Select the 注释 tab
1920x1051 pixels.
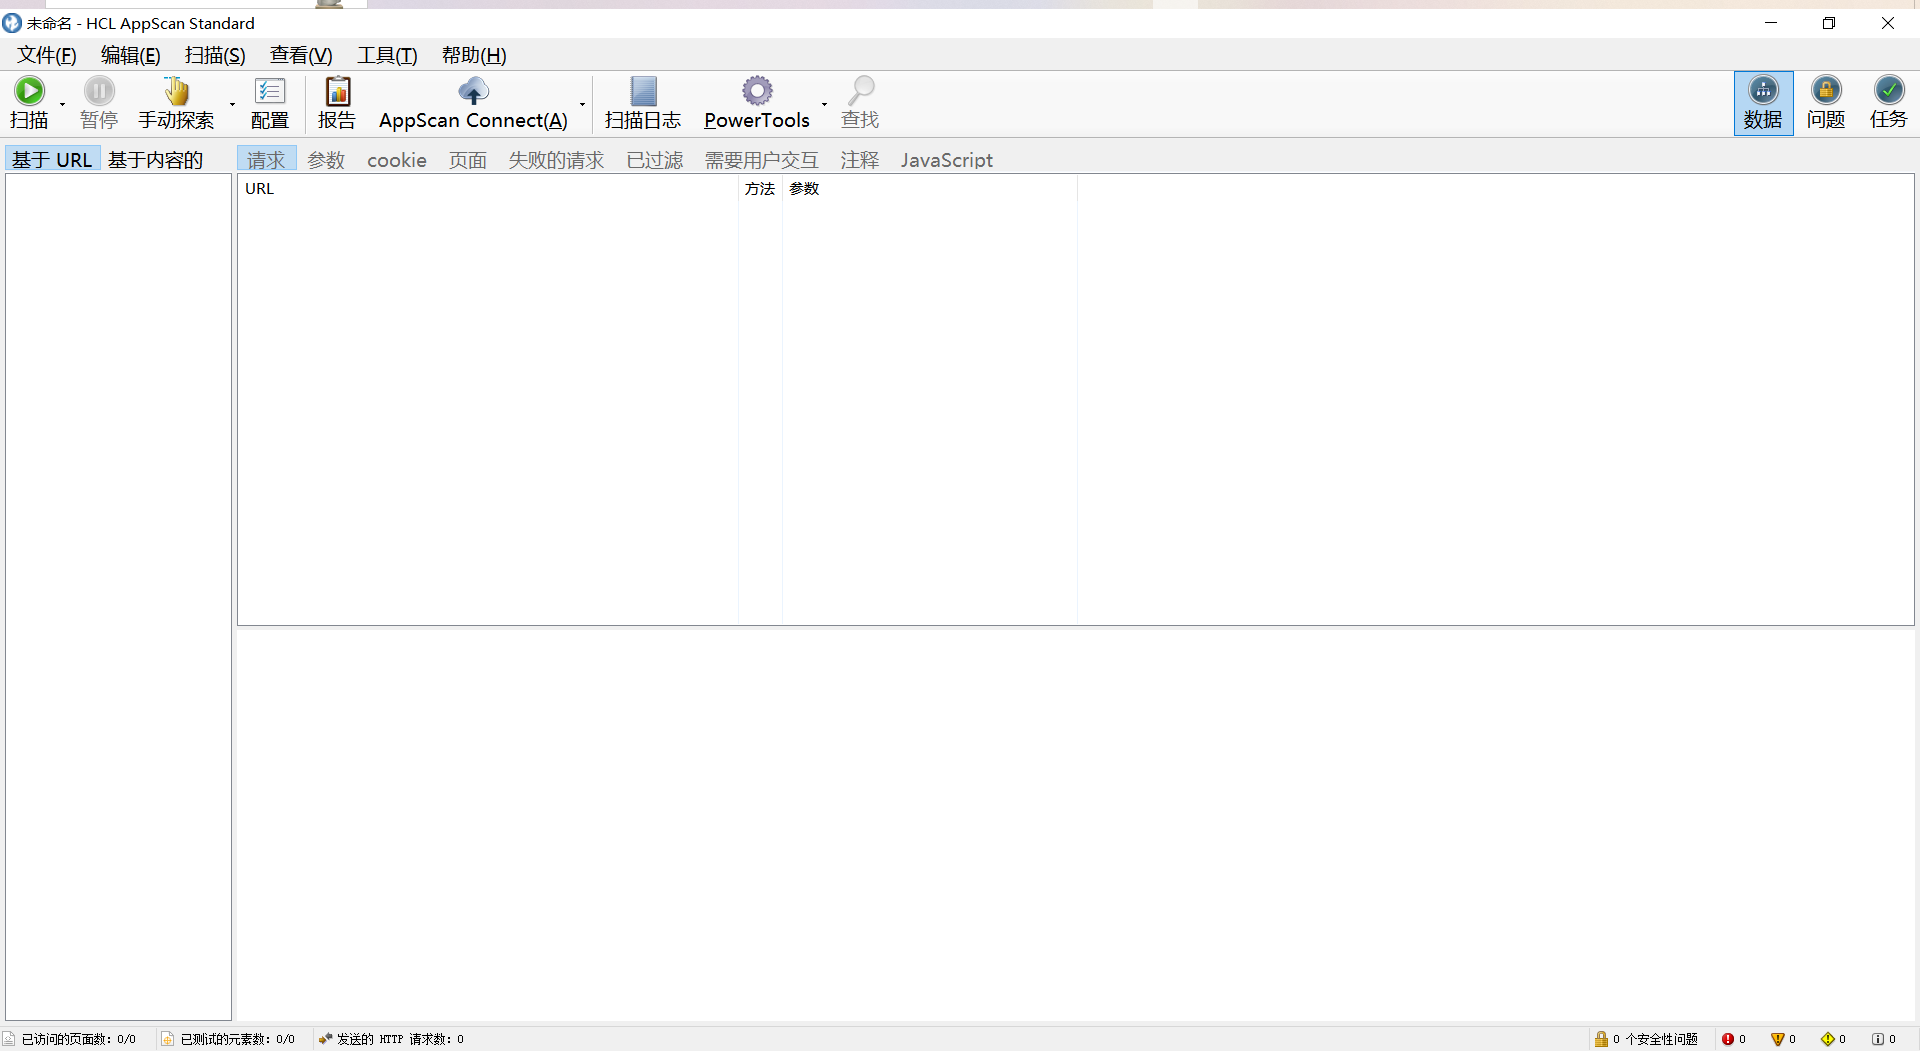pos(860,160)
